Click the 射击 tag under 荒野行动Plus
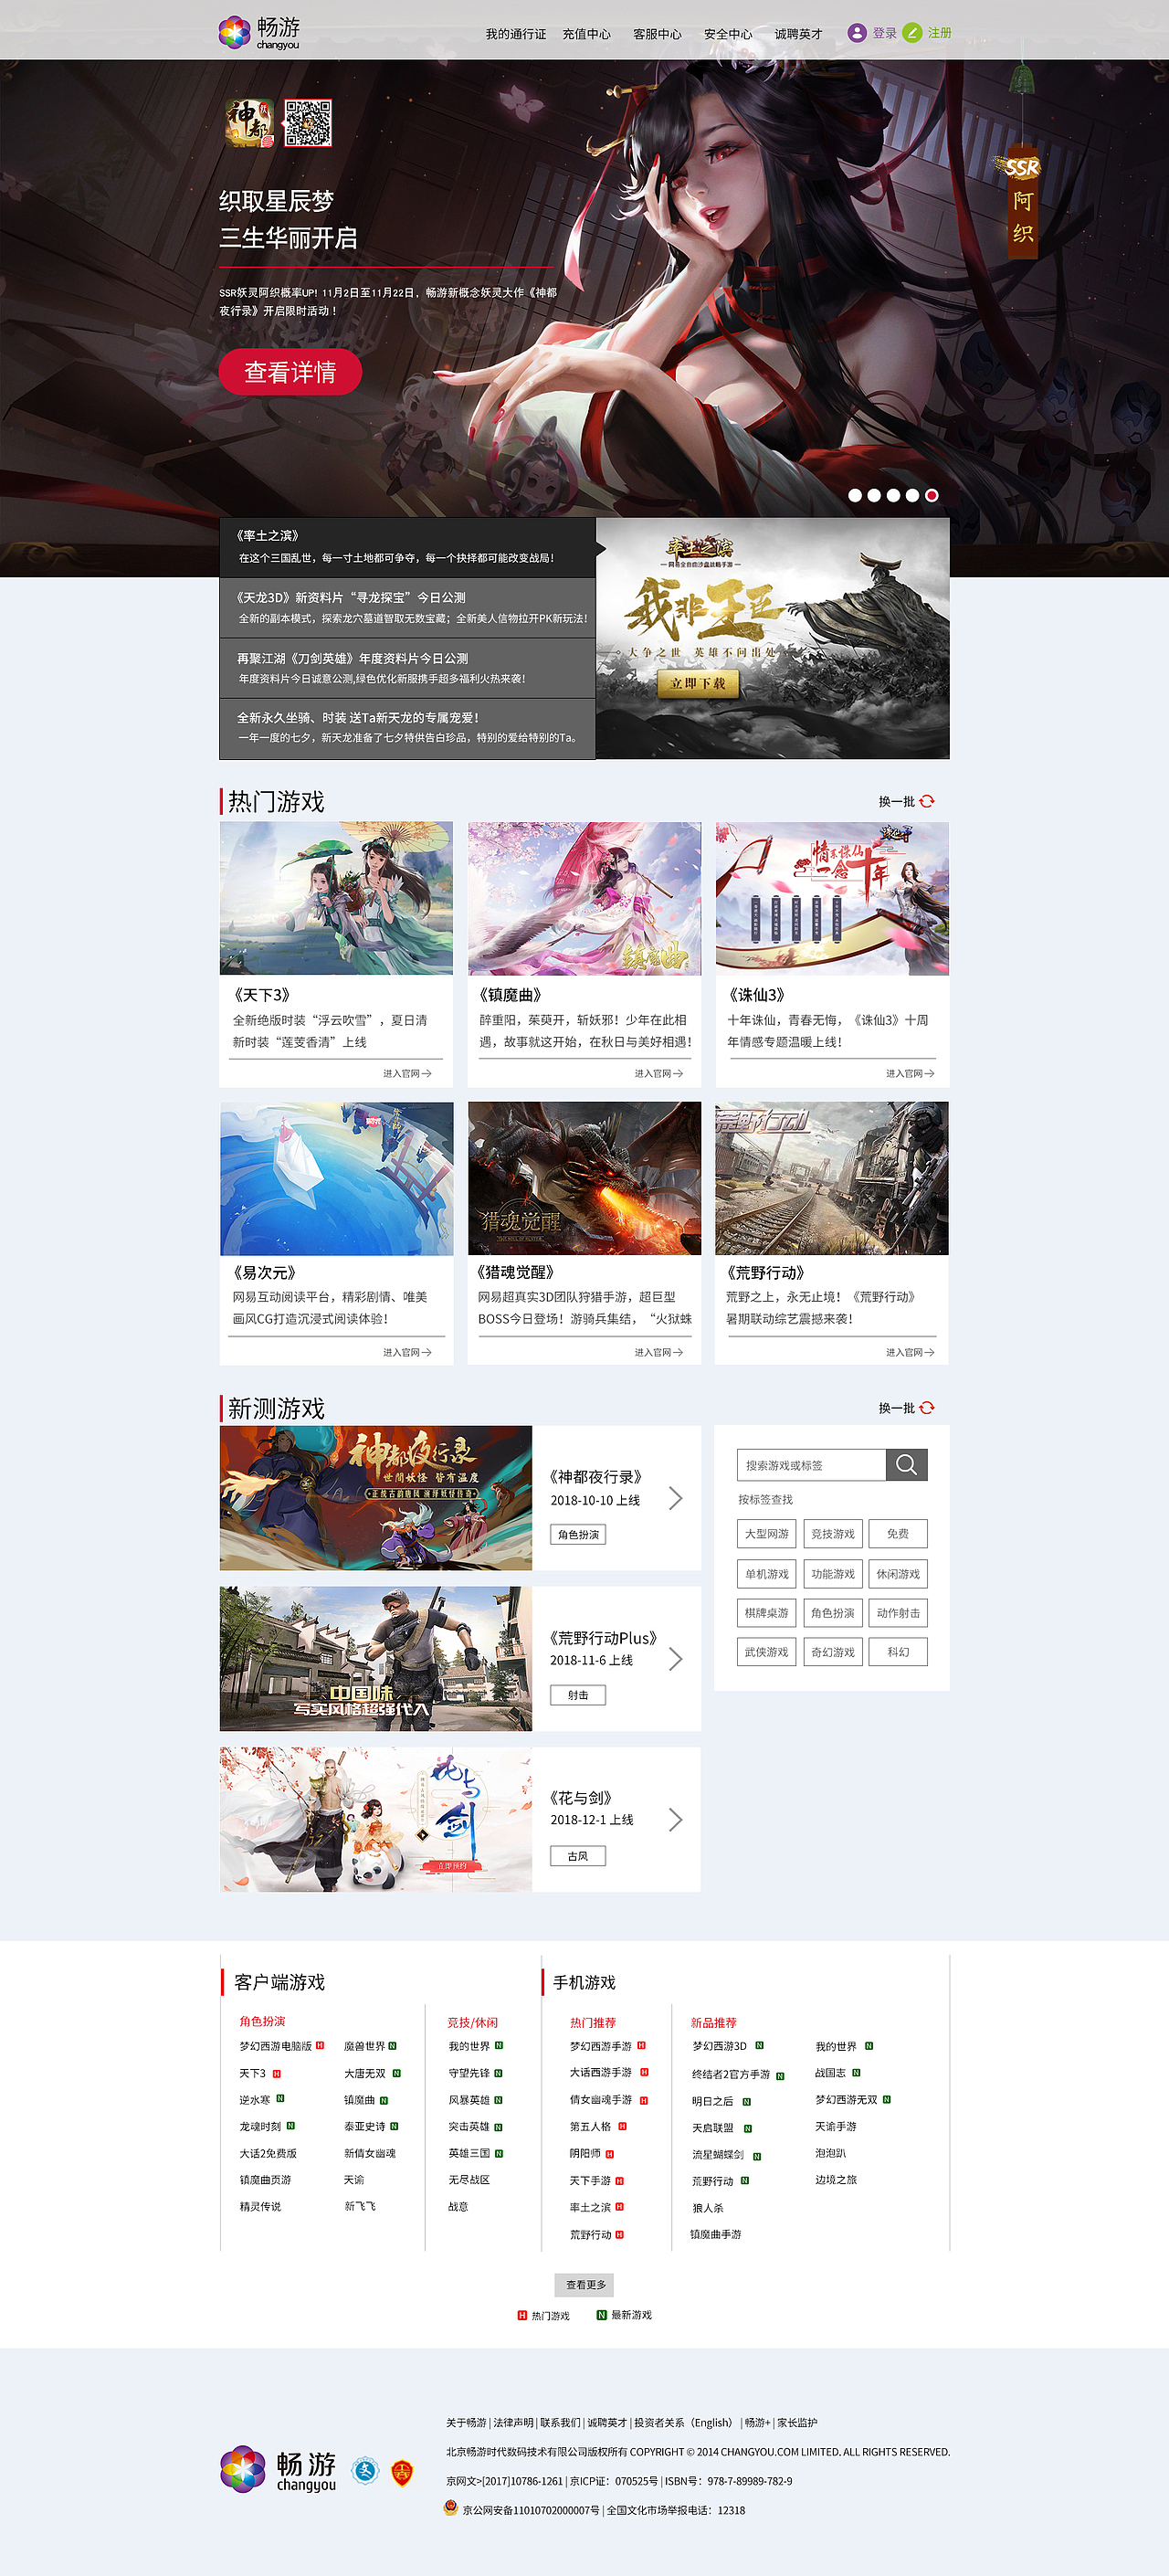 [578, 1695]
